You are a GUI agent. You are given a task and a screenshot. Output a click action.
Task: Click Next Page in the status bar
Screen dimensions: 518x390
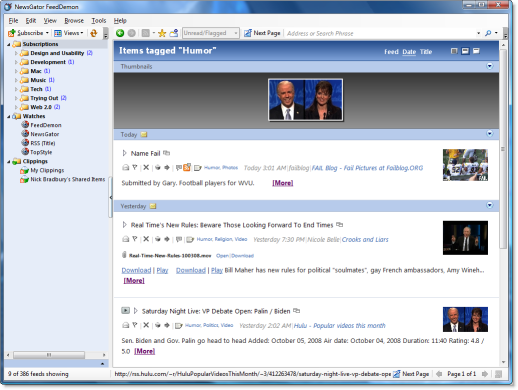point(411,374)
